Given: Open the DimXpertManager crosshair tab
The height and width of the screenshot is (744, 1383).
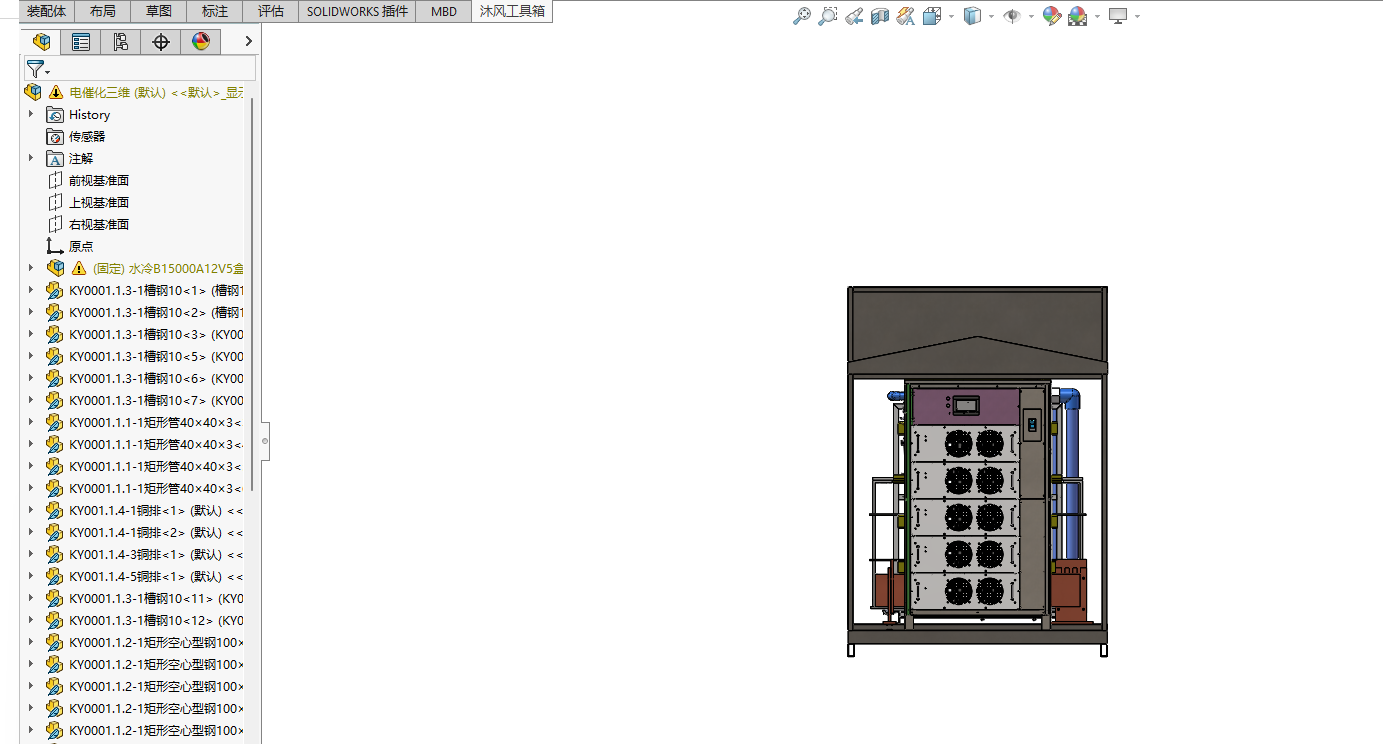Looking at the screenshot, I should pyautogui.click(x=161, y=41).
